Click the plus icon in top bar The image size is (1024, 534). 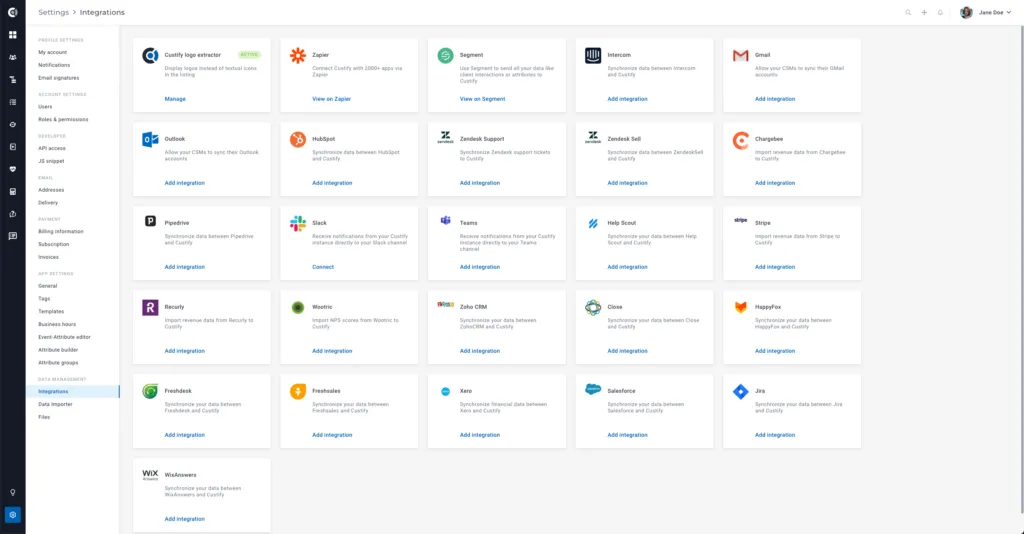tap(924, 12)
